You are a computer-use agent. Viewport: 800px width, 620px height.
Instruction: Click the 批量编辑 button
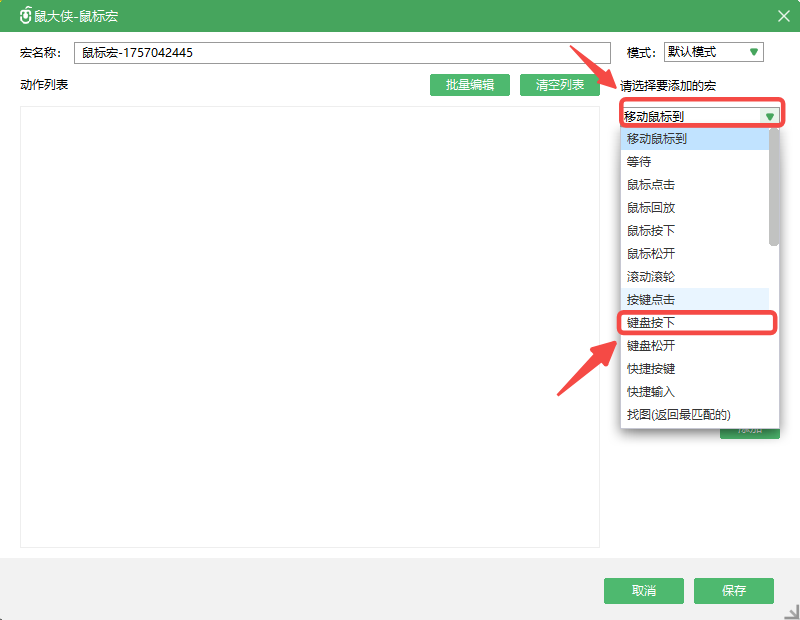[x=469, y=85]
